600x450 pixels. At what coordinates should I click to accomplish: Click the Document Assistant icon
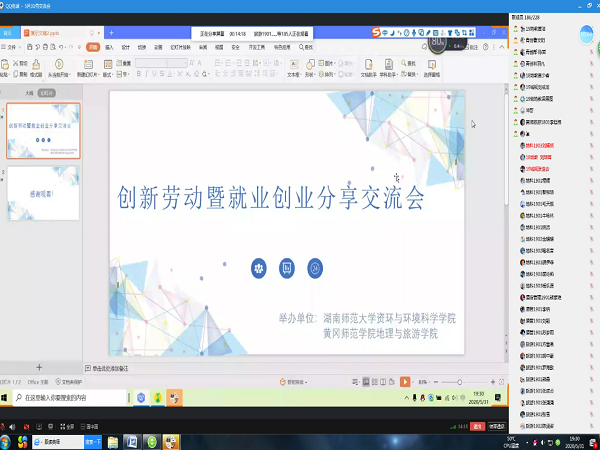coord(368,64)
